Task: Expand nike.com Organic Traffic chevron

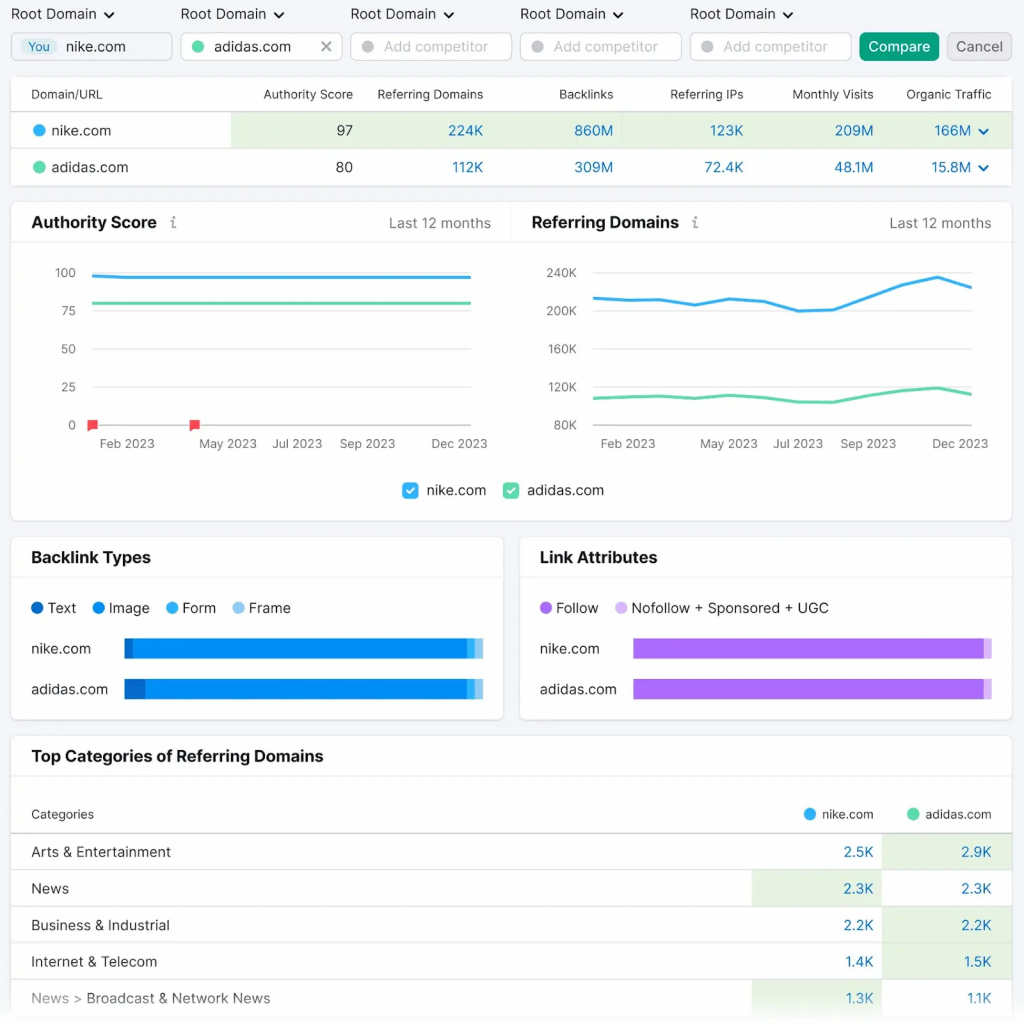Action: pyautogui.click(x=984, y=131)
